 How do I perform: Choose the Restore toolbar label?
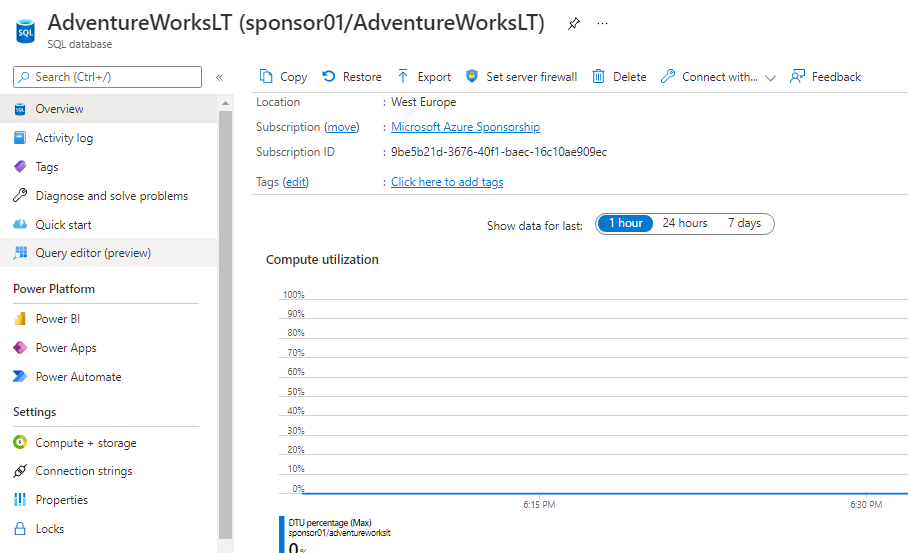(x=362, y=77)
